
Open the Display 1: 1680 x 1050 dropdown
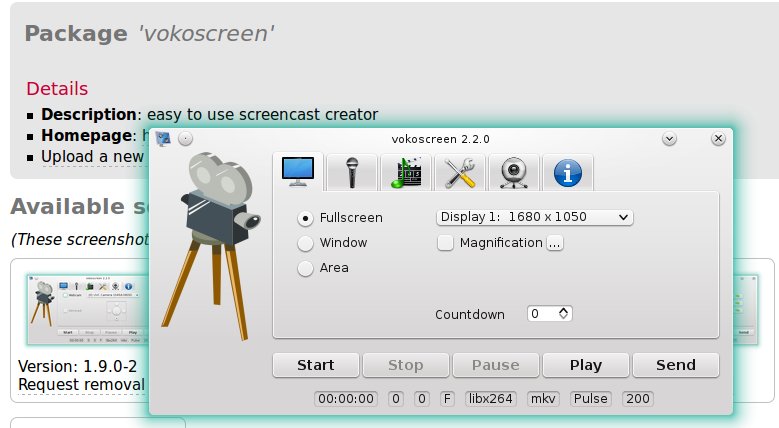535,217
